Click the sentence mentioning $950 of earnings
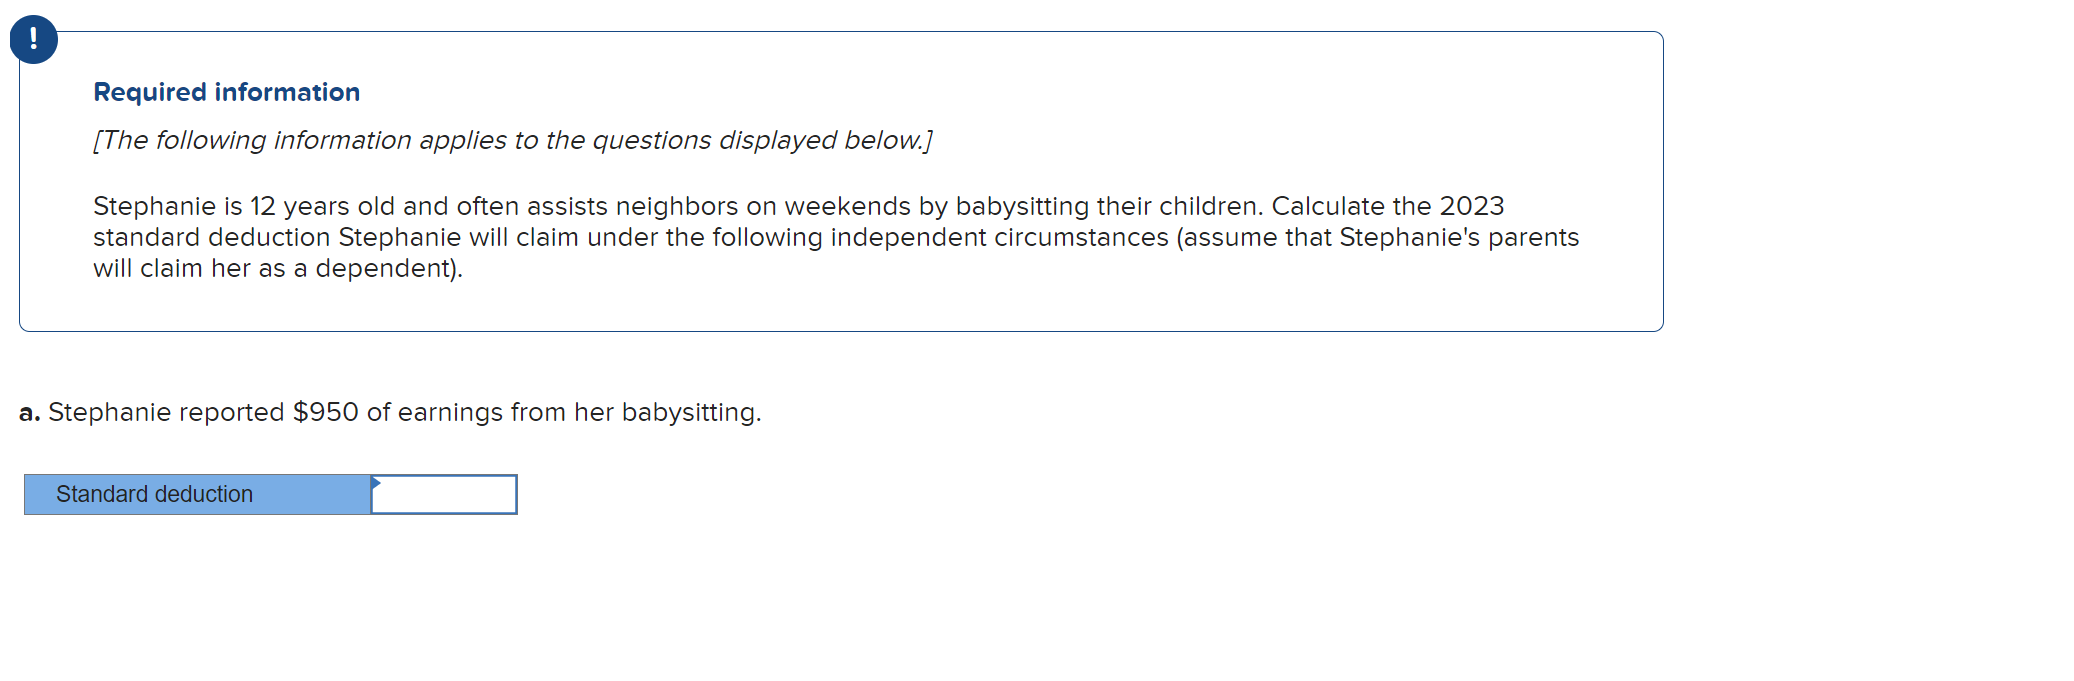The height and width of the screenshot is (681, 2074). point(390,411)
